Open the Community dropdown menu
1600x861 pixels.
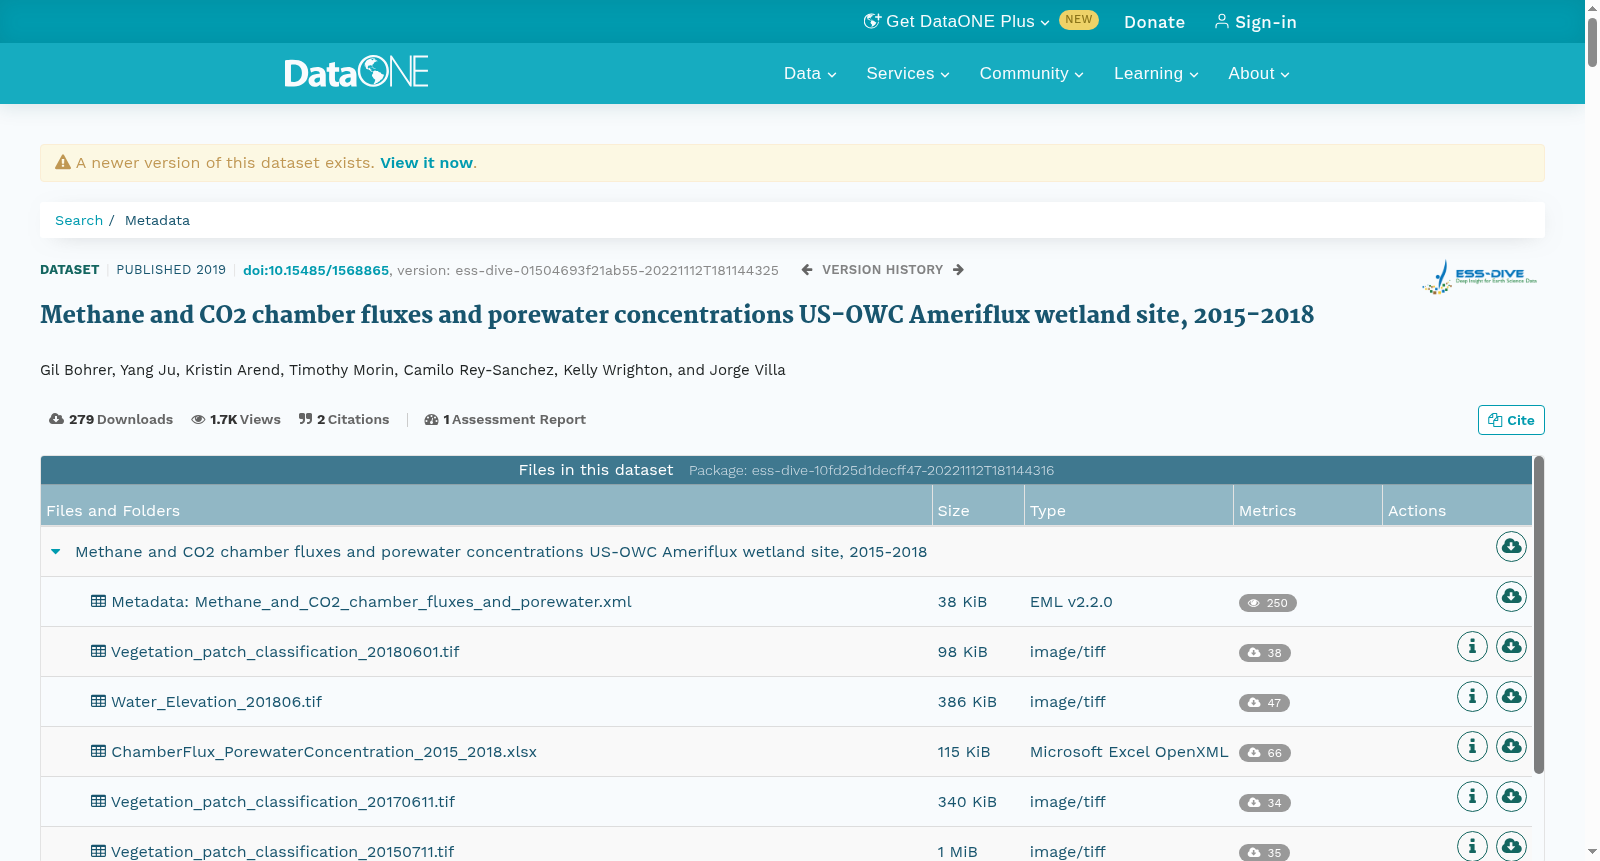click(x=1031, y=74)
